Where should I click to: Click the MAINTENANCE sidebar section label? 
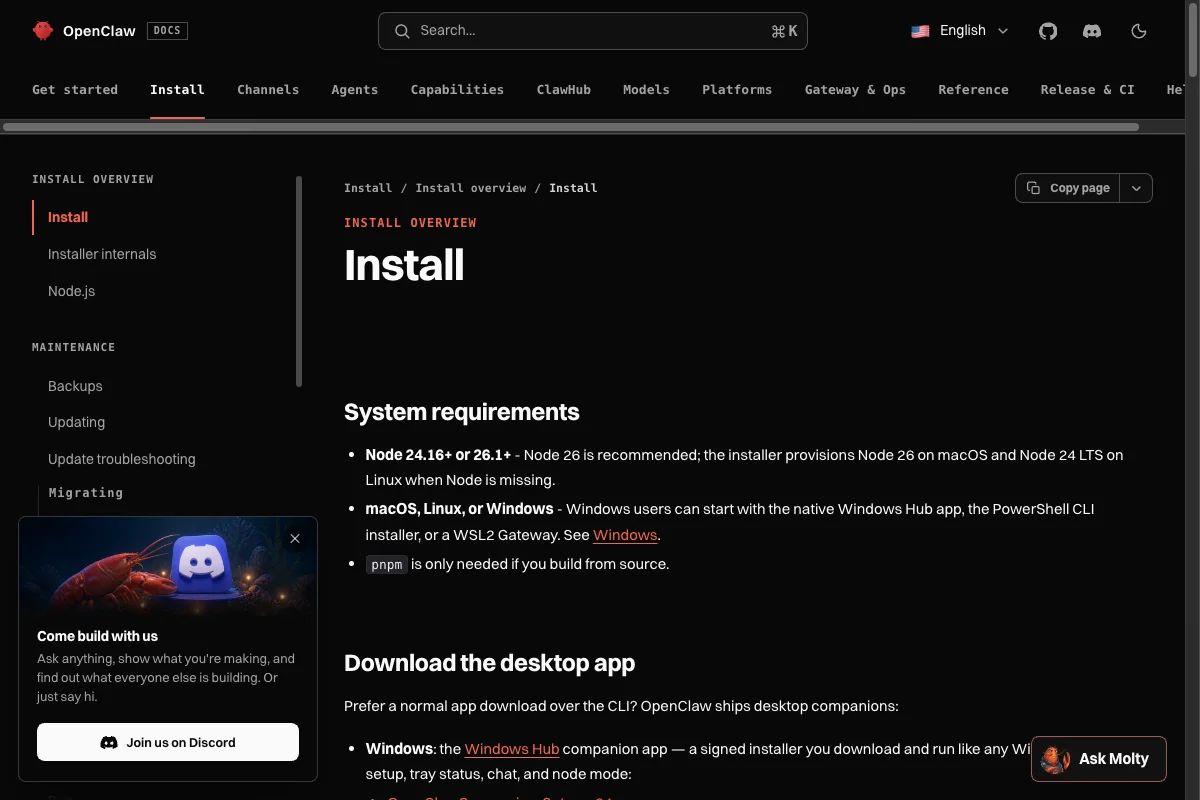pyautogui.click(x=74, y=347)
